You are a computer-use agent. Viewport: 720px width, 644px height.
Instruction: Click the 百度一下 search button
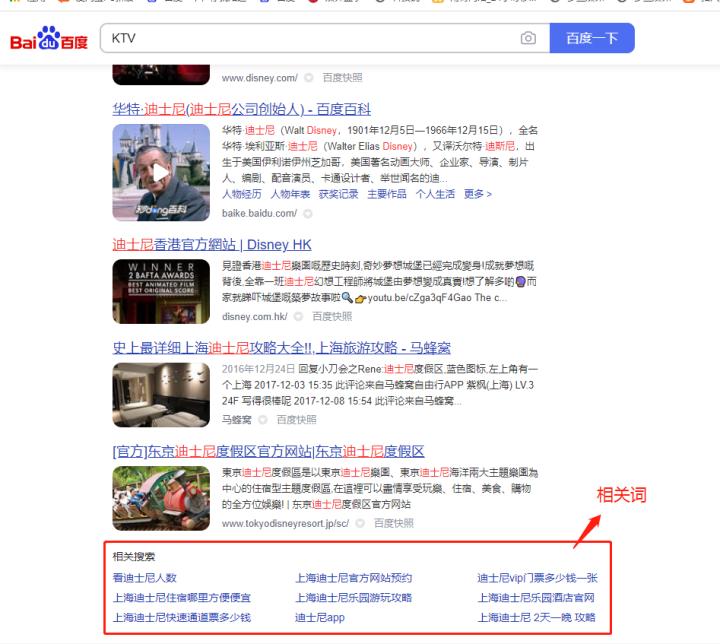(592, 38)
